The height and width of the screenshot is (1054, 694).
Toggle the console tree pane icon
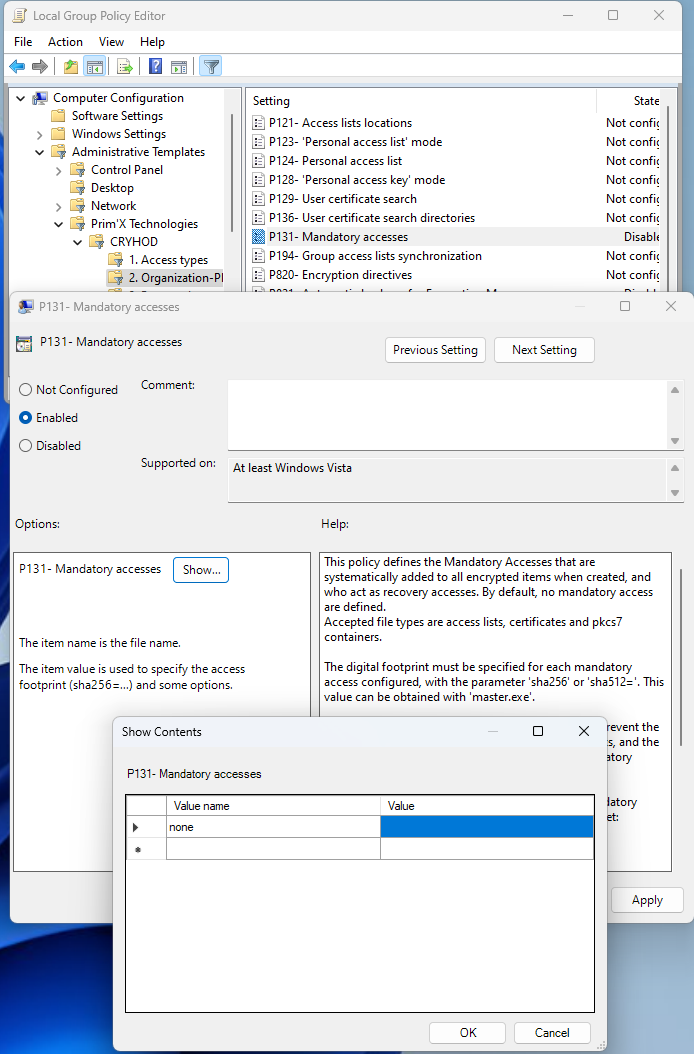94,67
